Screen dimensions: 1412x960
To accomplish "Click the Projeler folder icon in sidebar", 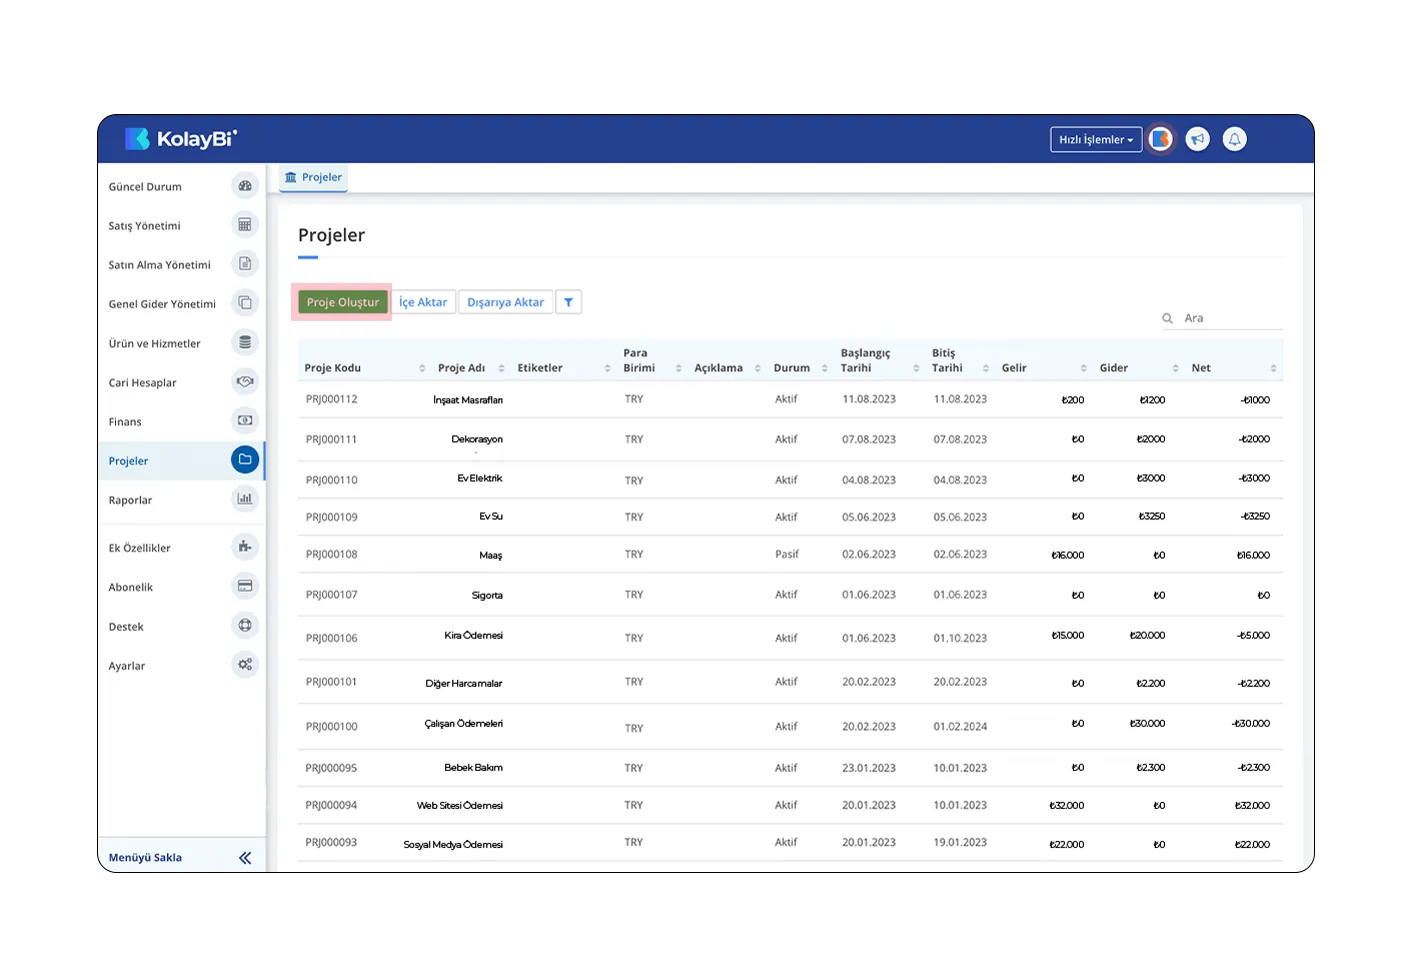I will tap(245, 460).
